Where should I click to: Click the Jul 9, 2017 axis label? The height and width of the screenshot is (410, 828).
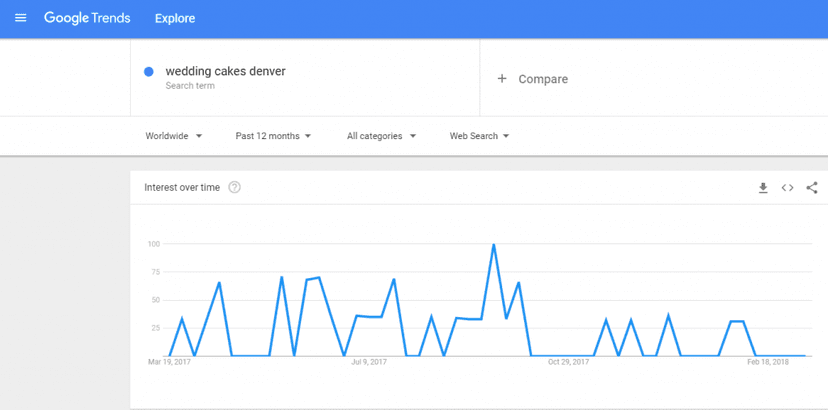[369, 362]
